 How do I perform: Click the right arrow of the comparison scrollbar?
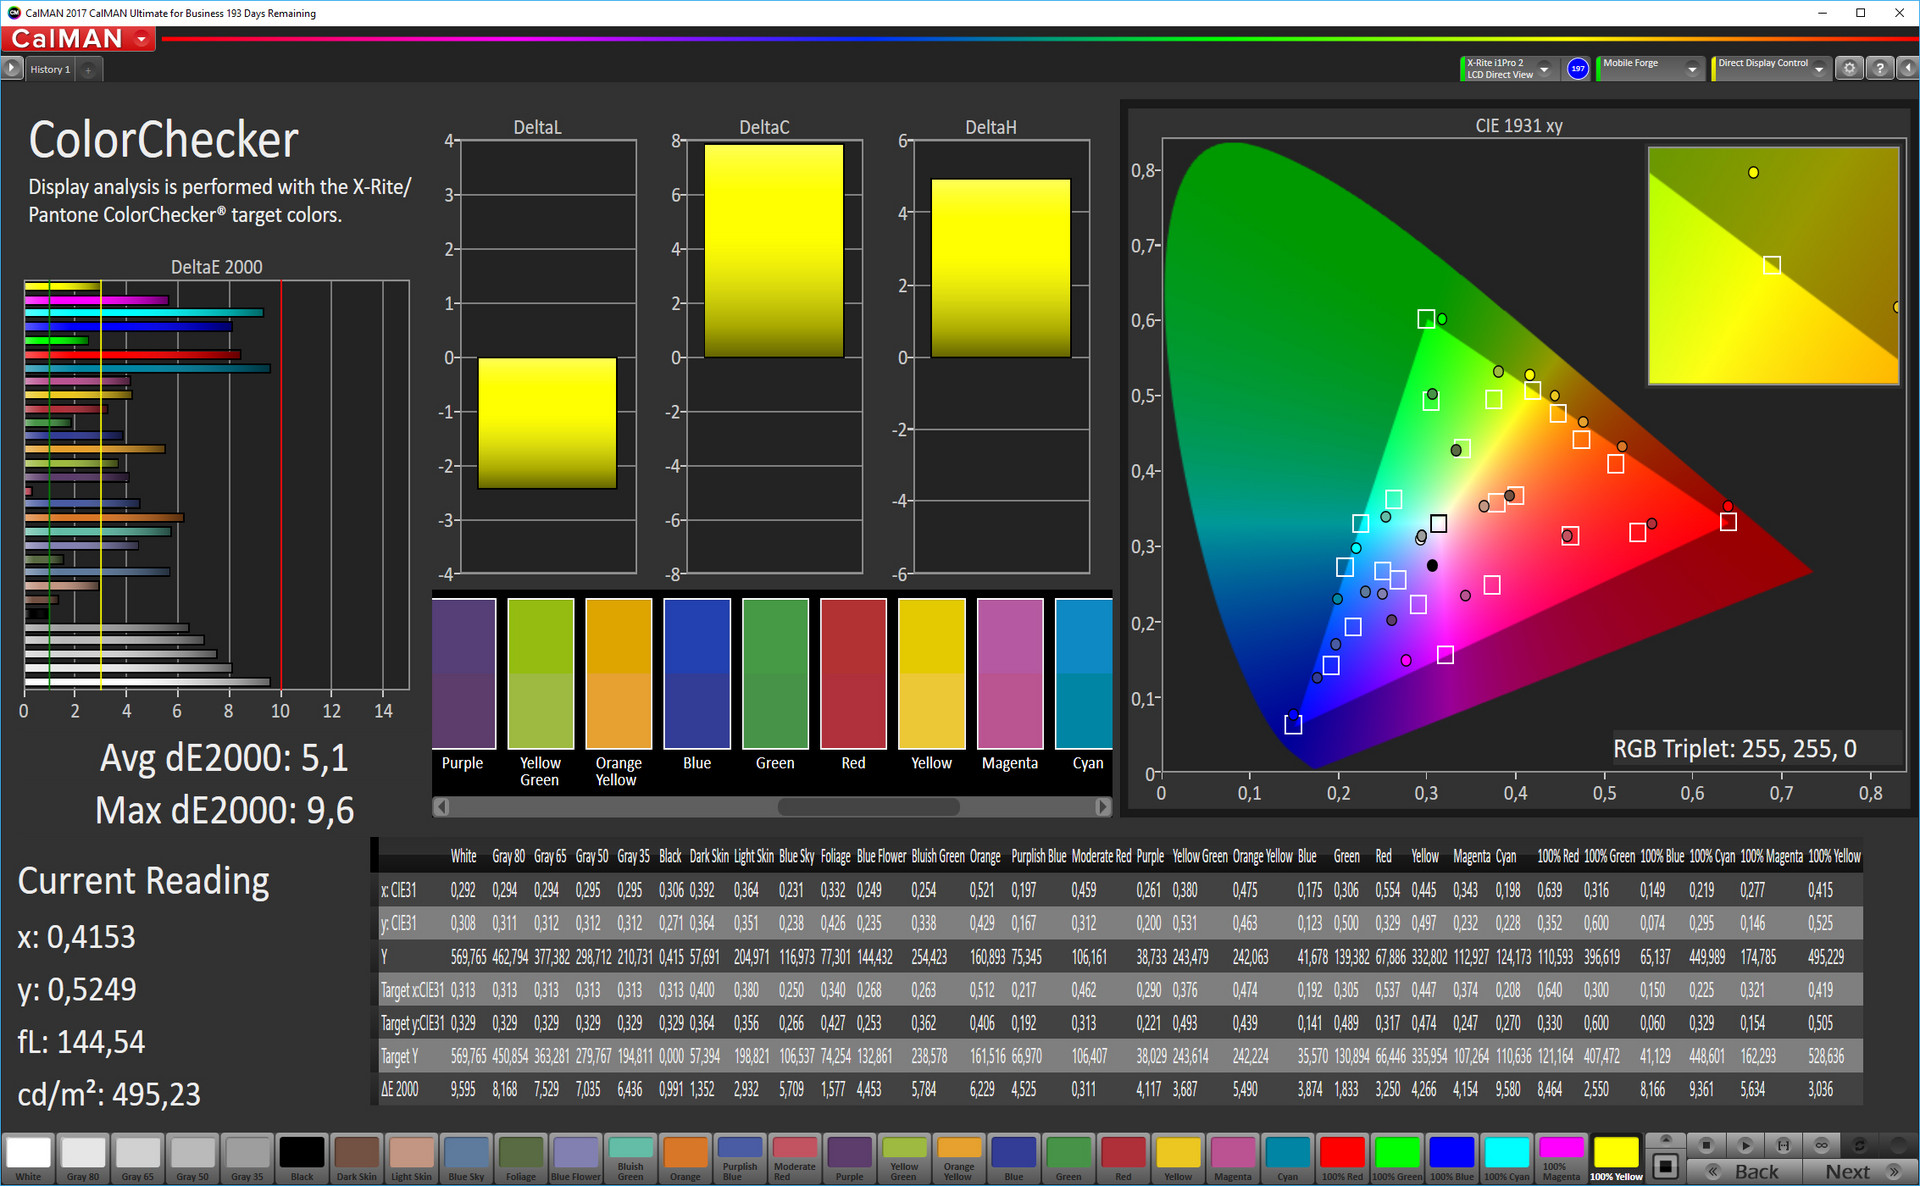coord(1102,806)
